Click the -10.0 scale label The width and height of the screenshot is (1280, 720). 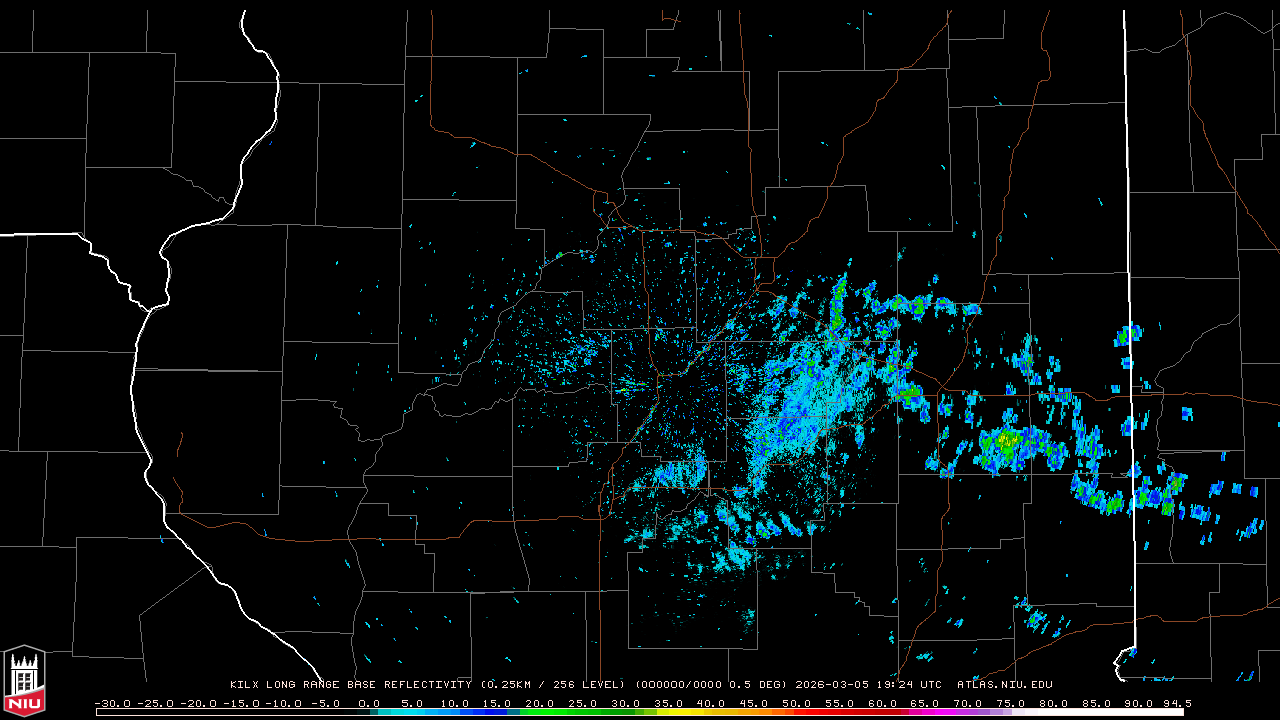[x=284, y=704]
